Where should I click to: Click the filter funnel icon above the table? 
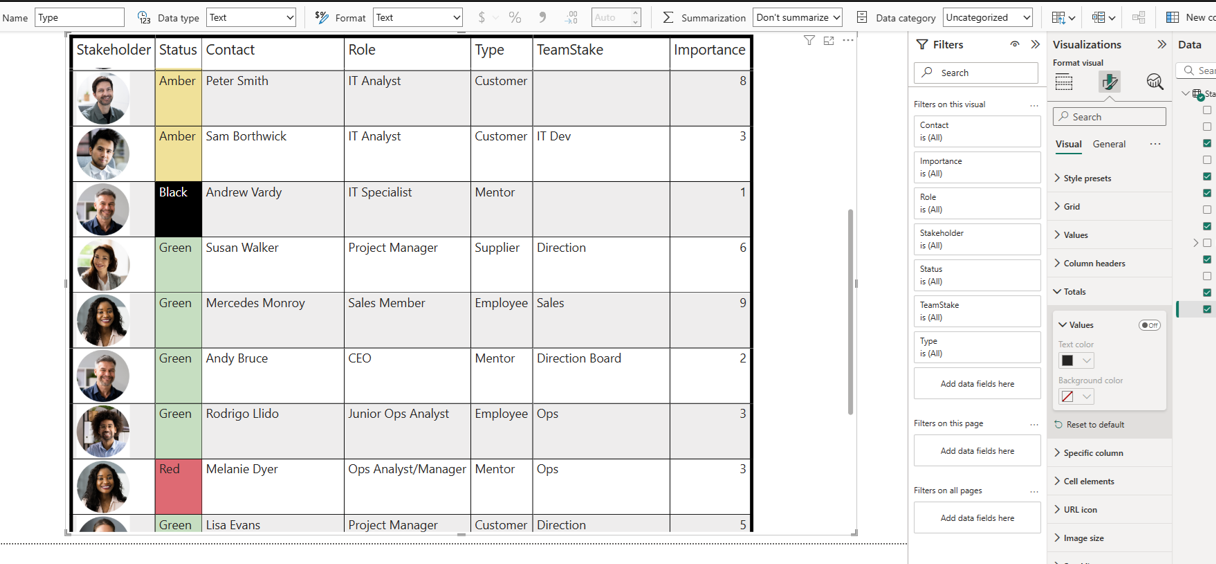(x=809, y=41)
